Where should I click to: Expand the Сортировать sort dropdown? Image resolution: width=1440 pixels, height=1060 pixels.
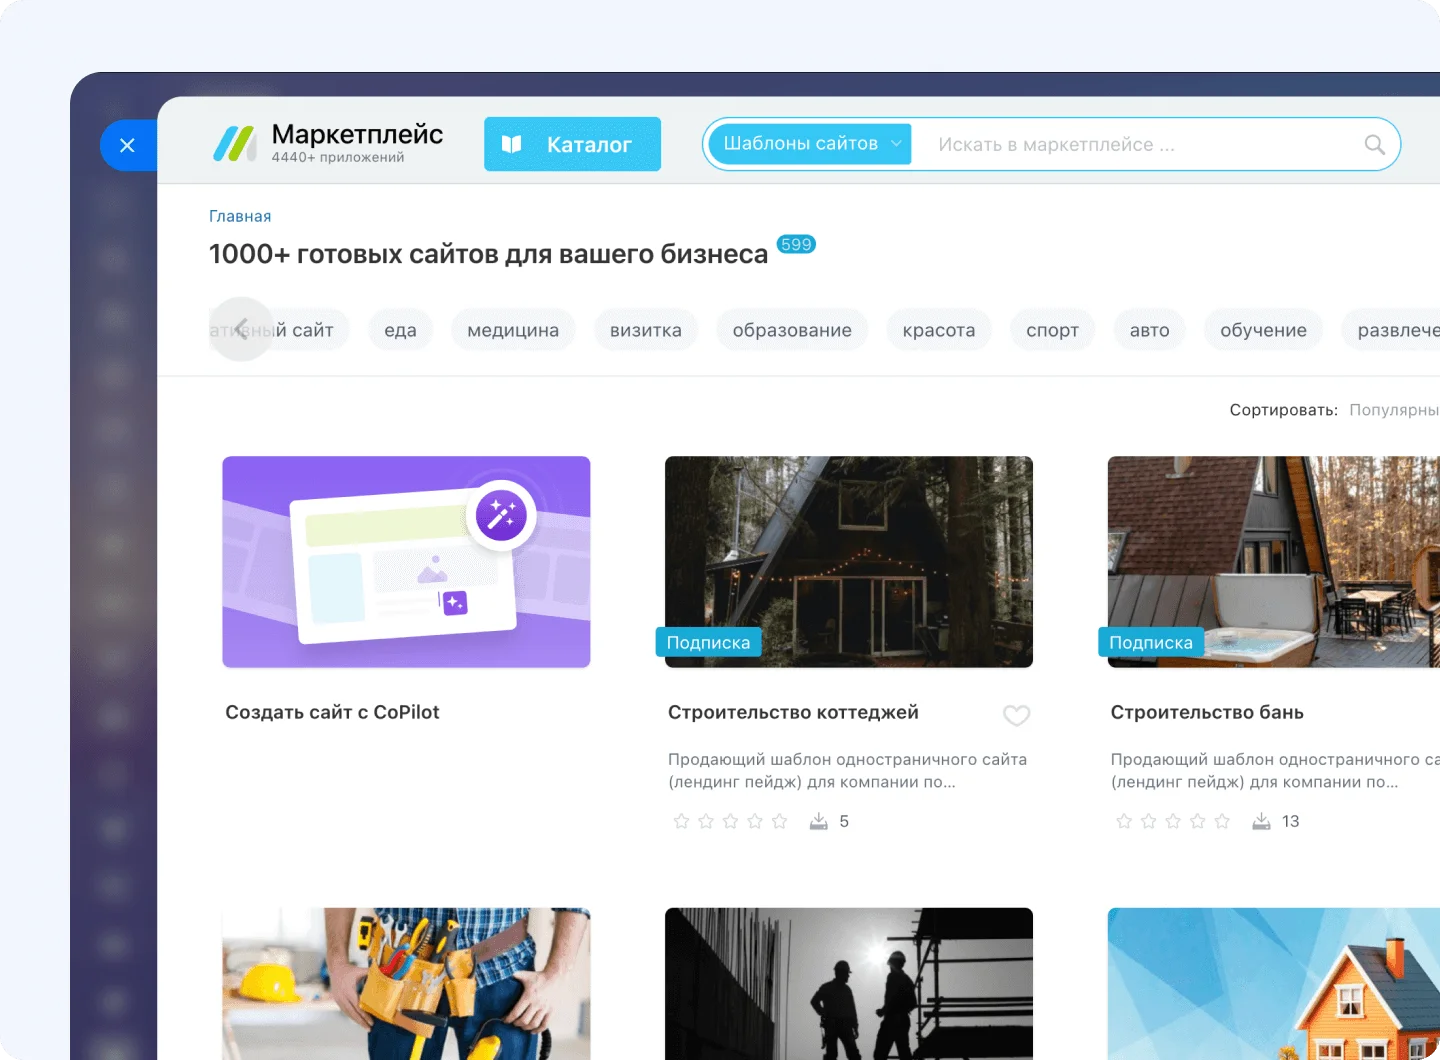click(x=1393, y=410)
